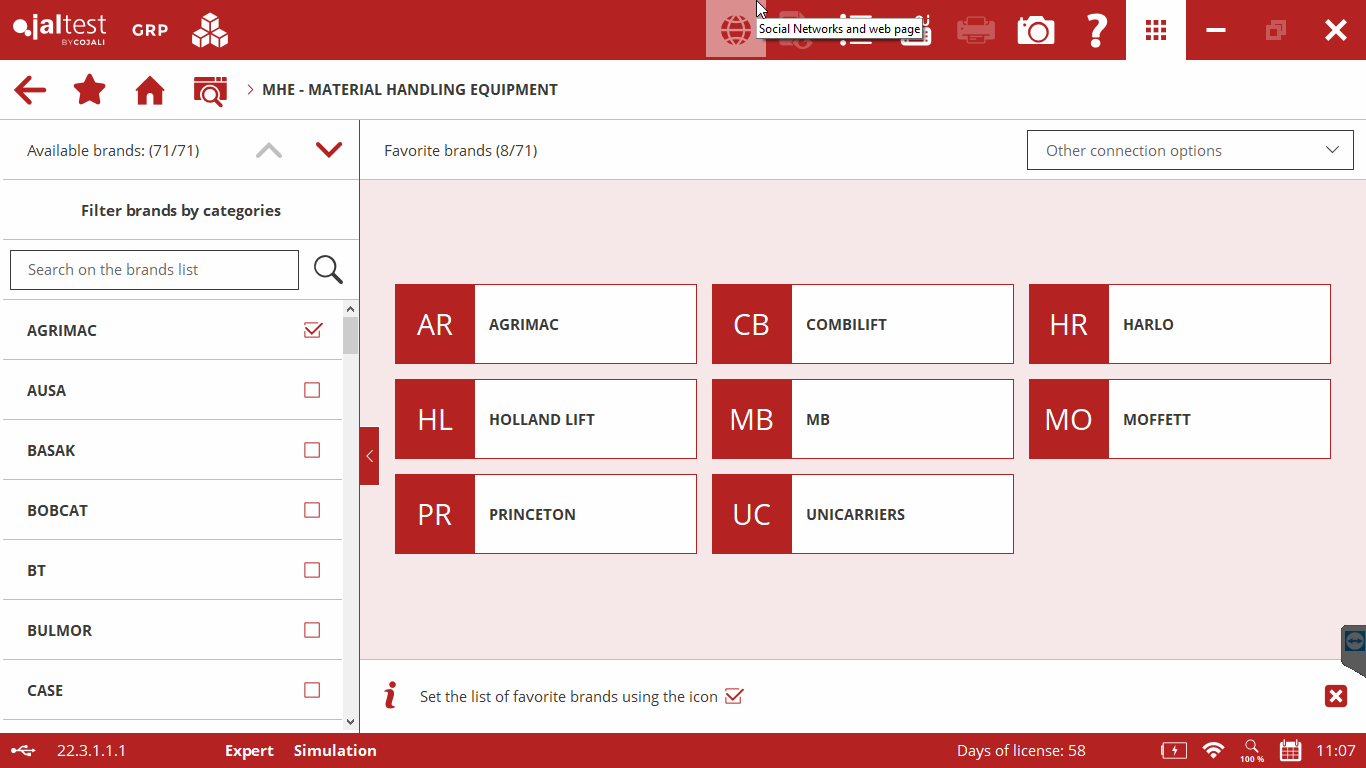Screen dimensions: 1366x768
Task: Click the Wi-Fi status icon
Action: [1214, 750]
